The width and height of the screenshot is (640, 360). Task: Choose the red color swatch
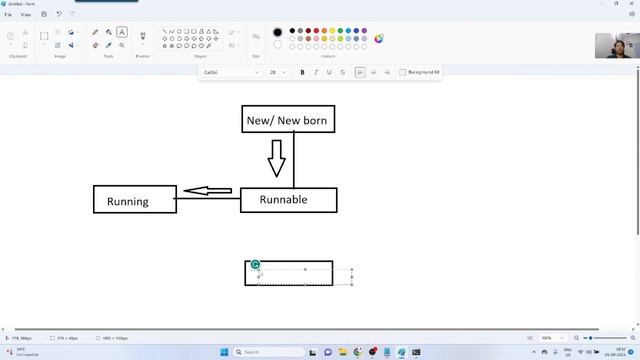click(316, 31)
